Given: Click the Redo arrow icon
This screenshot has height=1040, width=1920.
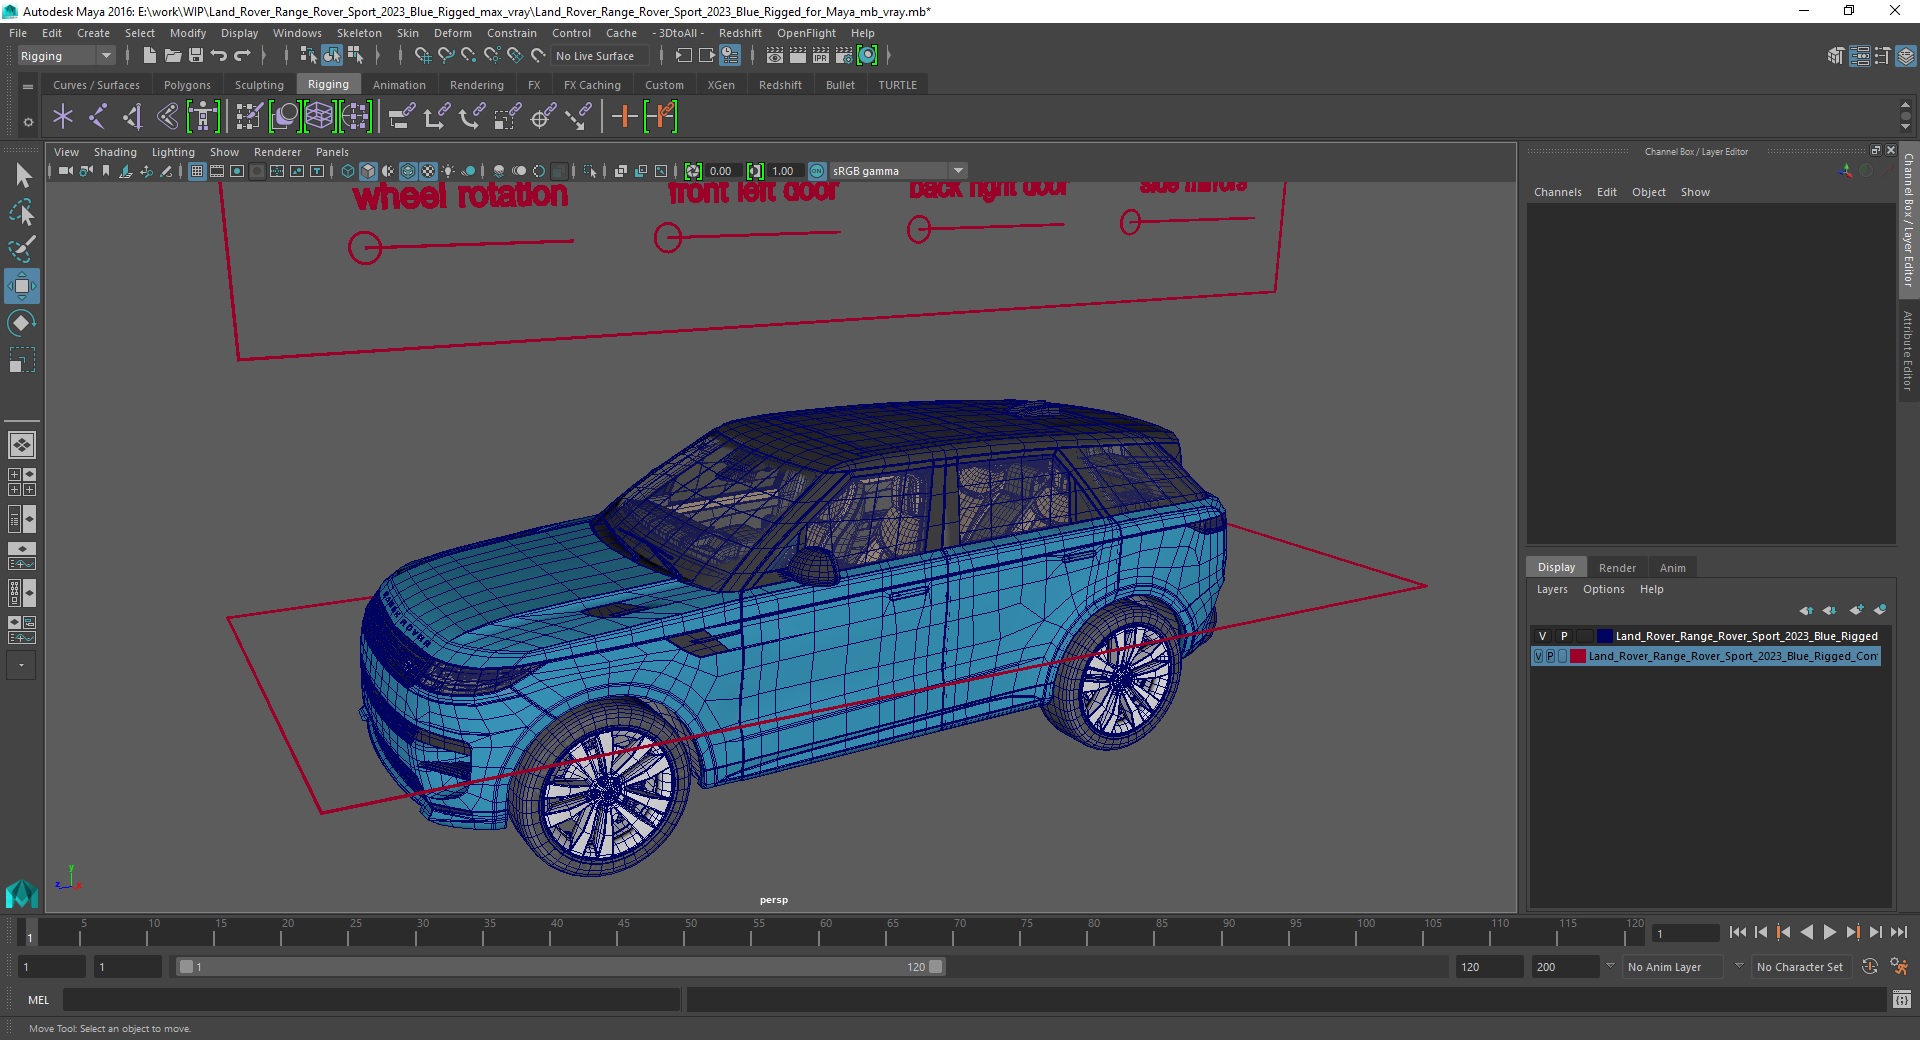Looking at the screenshot, I should [242, 56].
